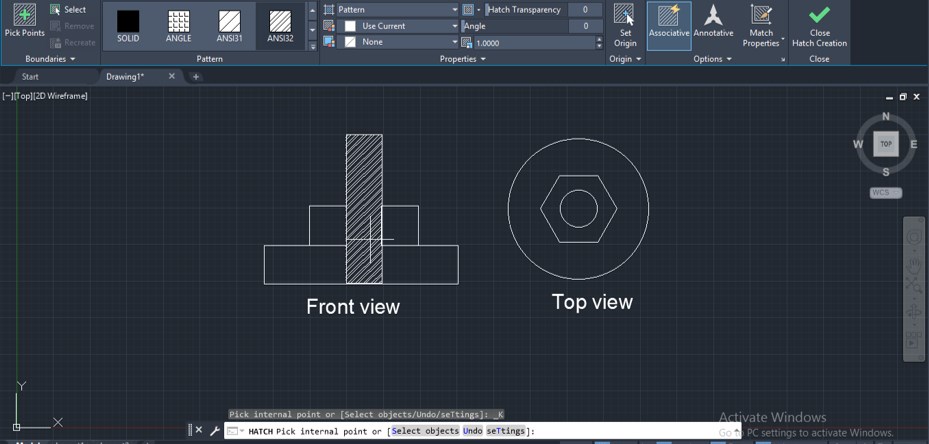The height and width of the screenshot is (444, 929).
Task: Open Hatch settings dialog launcher arrow
Action: tap(783, 59)
